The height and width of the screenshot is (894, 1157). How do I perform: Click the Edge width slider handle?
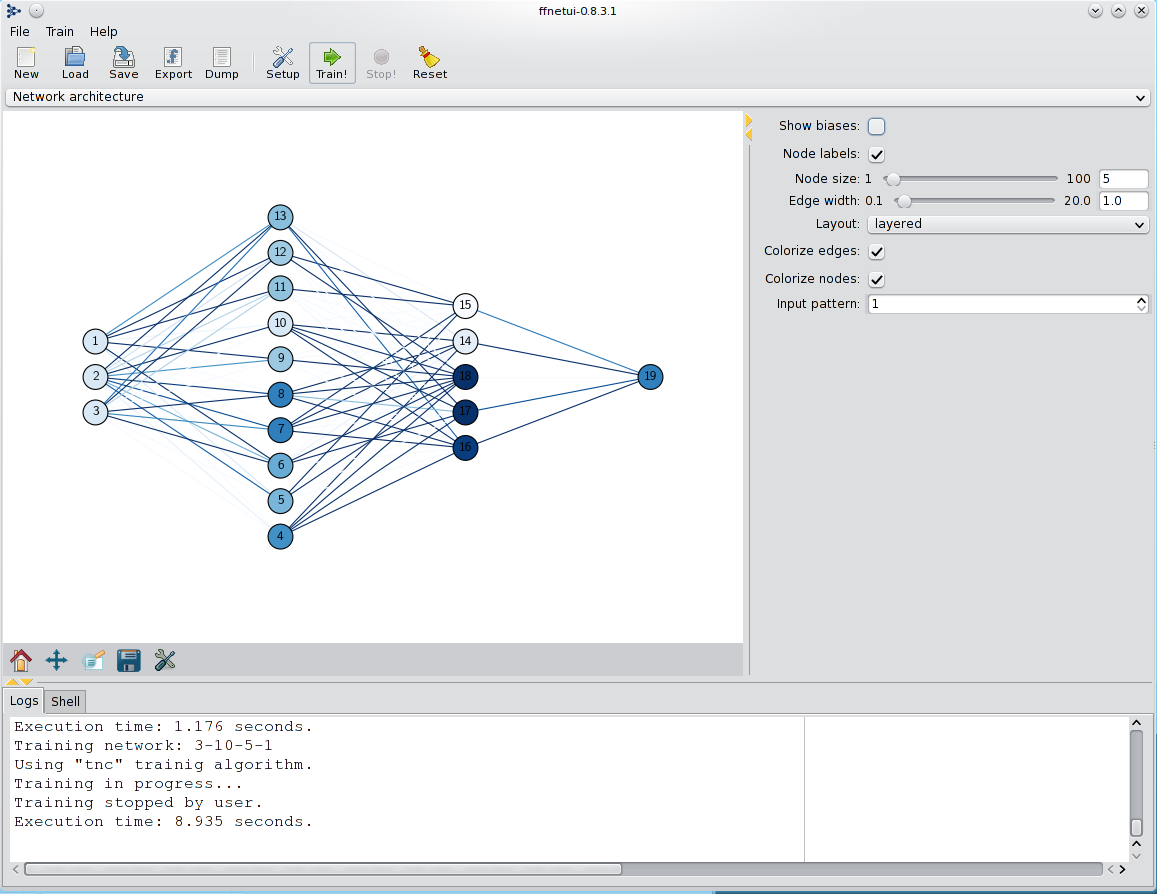(x=903, y=201)
